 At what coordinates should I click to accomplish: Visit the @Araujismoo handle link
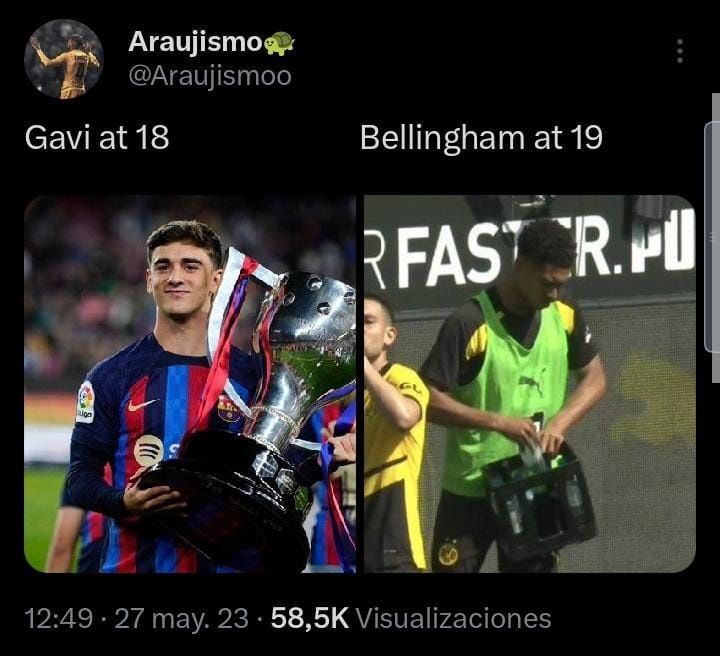(x=210, y=76)
